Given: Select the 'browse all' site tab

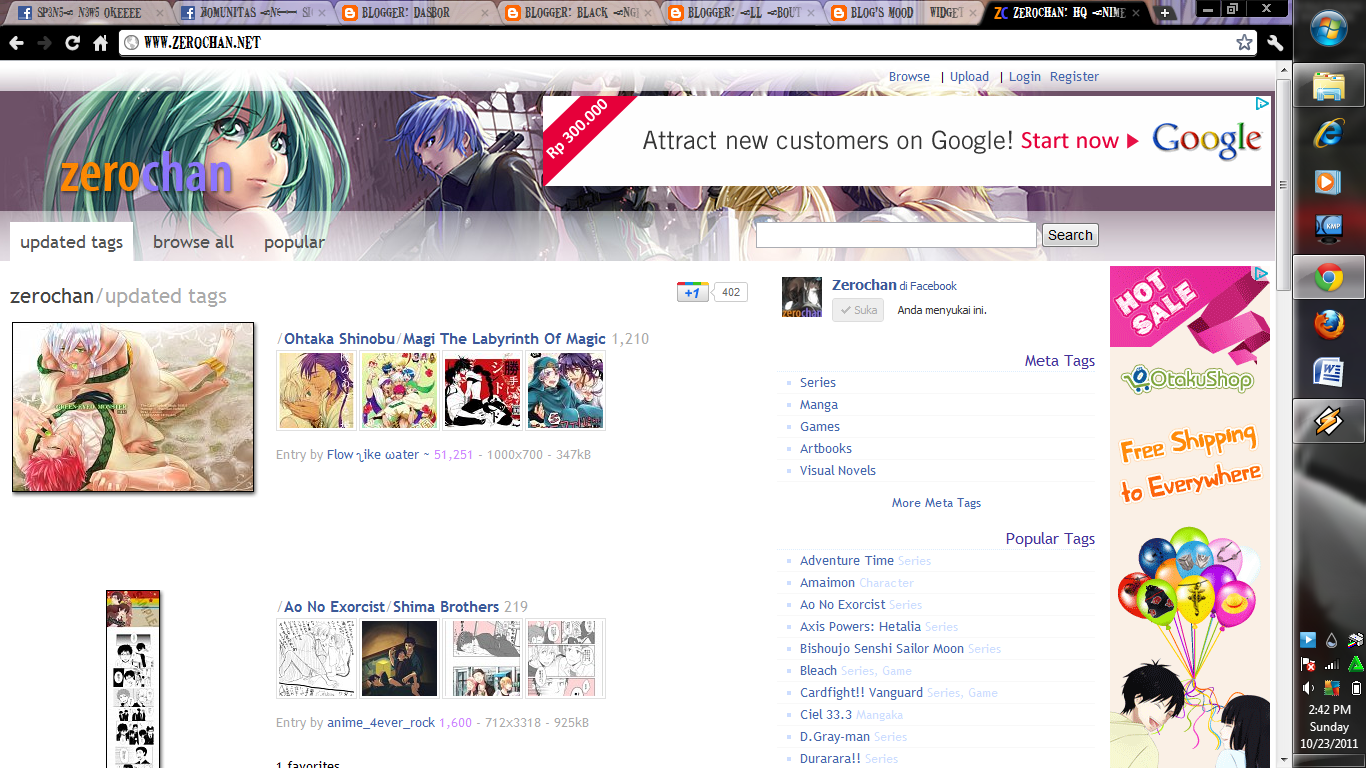Looking at the screenshot, I should pyautogui.click(x=193, y=242).
